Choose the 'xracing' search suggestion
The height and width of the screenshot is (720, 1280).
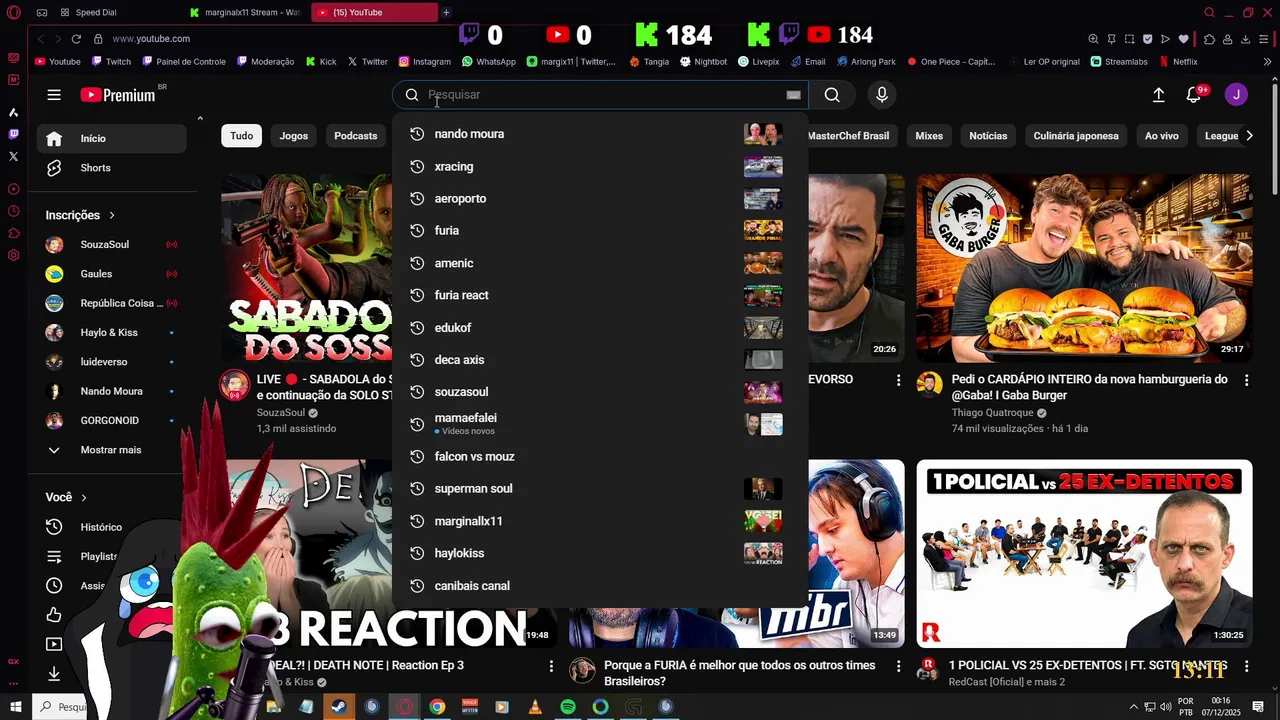point(600,167)
